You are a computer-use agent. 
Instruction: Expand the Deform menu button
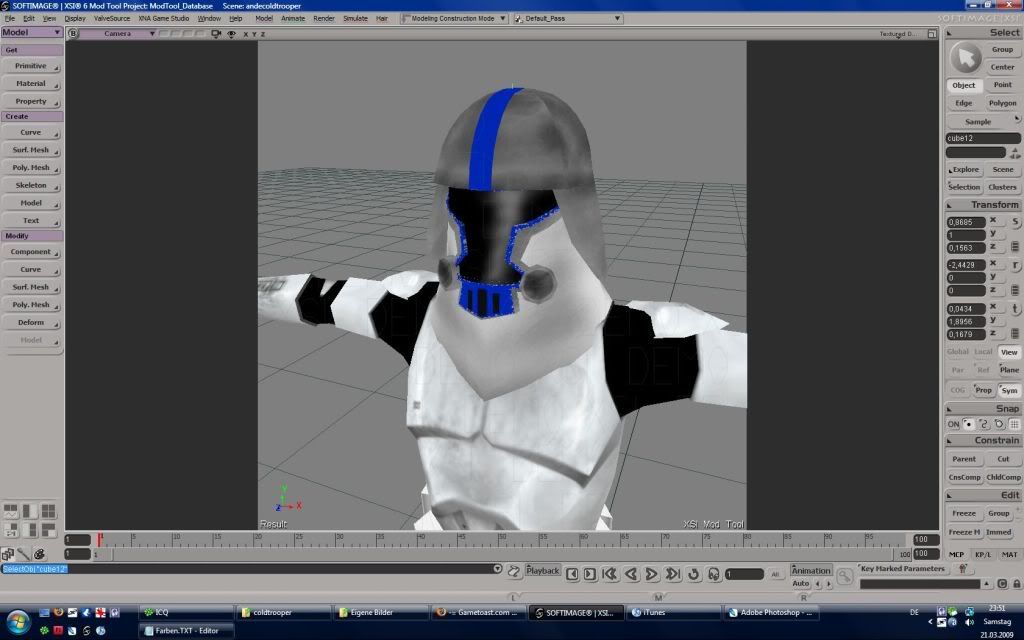tap(31, 323)
